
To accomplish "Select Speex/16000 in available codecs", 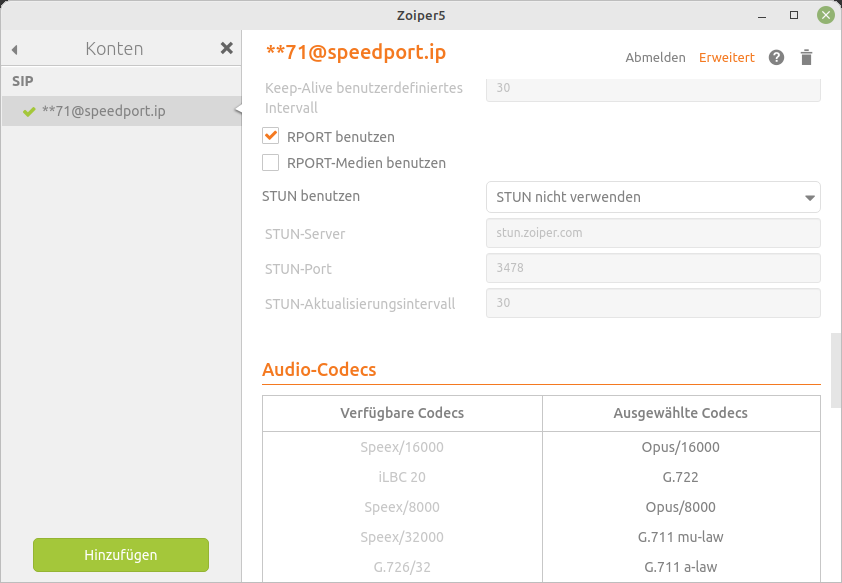I will [x=402, y=447].
